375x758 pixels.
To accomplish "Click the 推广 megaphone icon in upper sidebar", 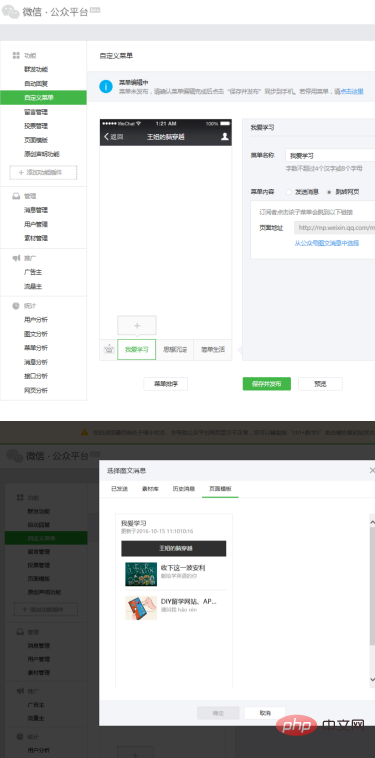I will point(16,258).
